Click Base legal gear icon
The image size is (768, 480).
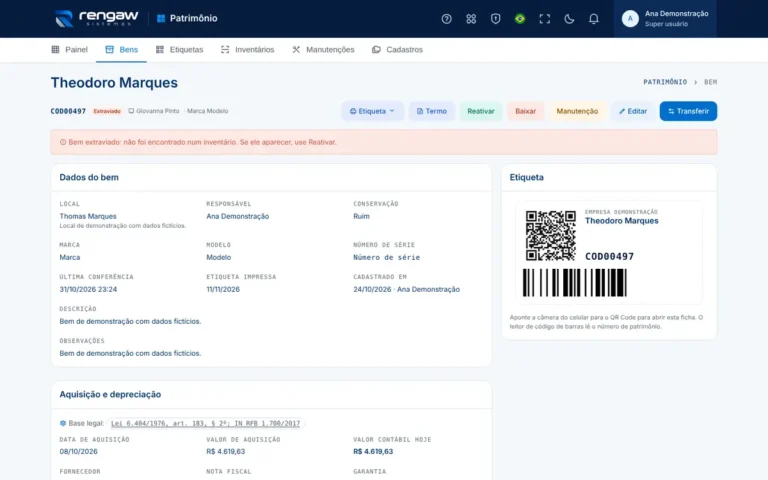tap(63, 423)
